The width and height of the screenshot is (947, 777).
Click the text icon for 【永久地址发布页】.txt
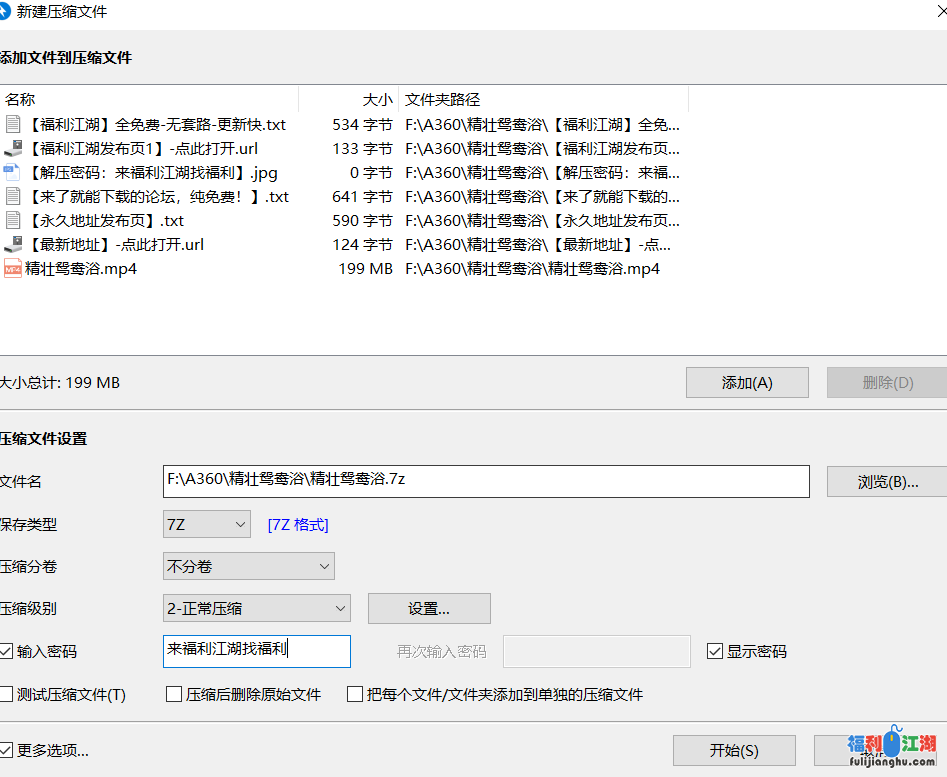click(x=13, y=221)
